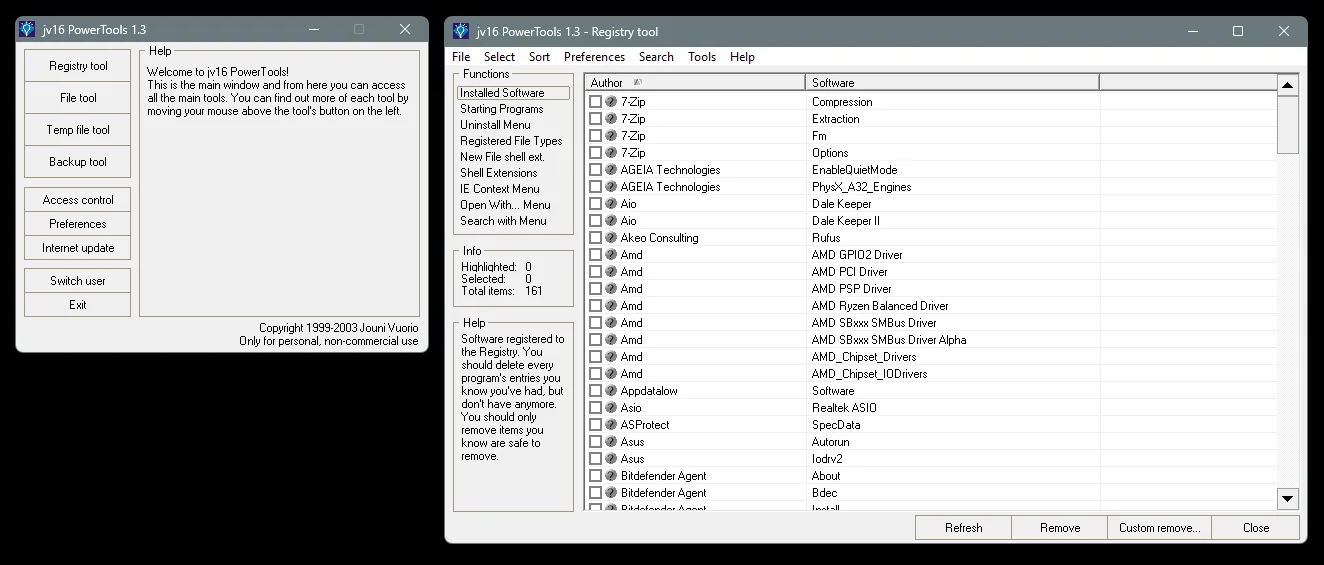The image size is (1324, 565).
Task: Click the Custom remove... button
Action: [1159, 528]
